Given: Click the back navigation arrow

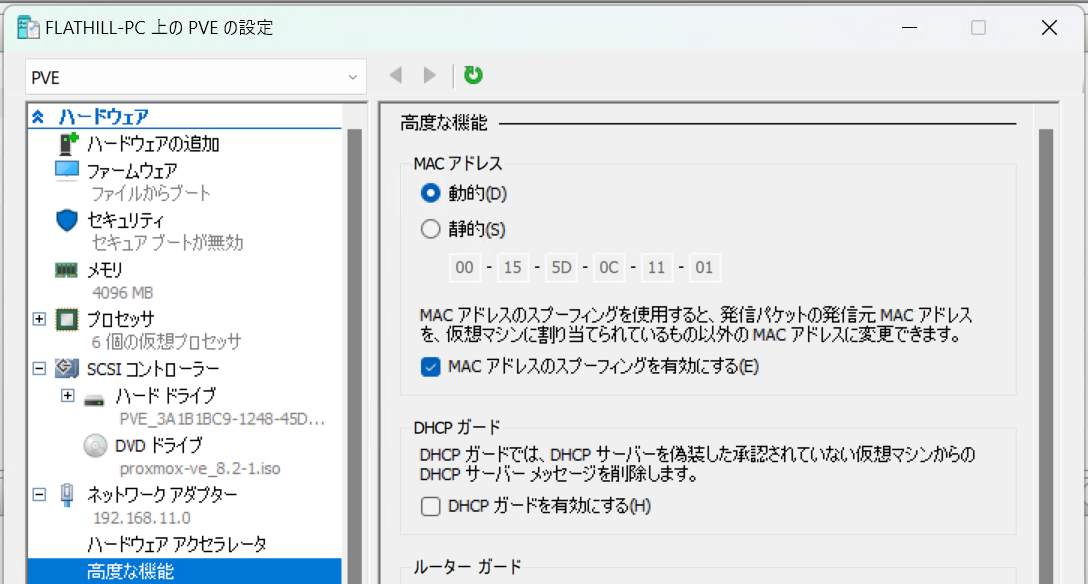Looking at the screenshot, I should pyautogui.click(x=395, y=74).
